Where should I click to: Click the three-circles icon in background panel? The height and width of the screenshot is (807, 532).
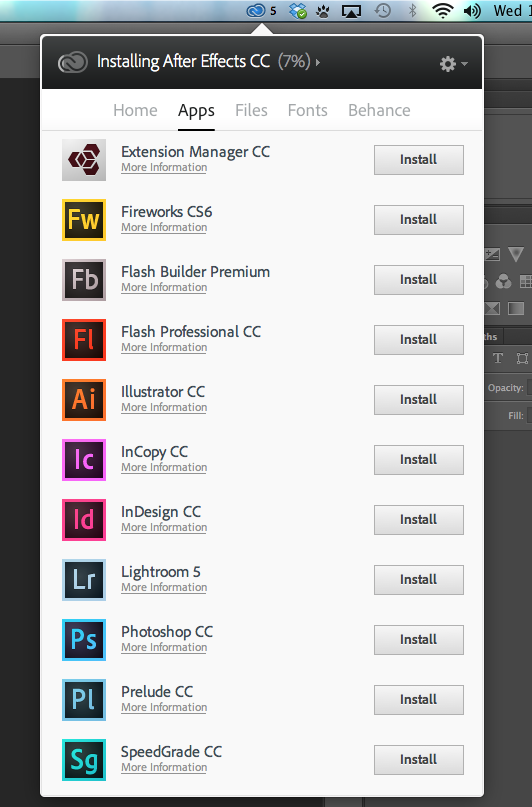503,281
